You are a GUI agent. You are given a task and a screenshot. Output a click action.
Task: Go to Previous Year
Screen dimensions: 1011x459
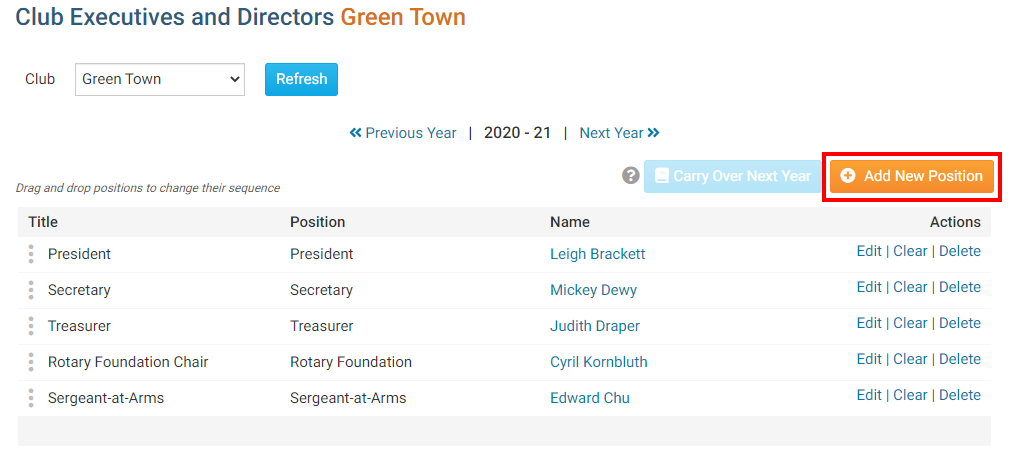click(x=403, y=133)
